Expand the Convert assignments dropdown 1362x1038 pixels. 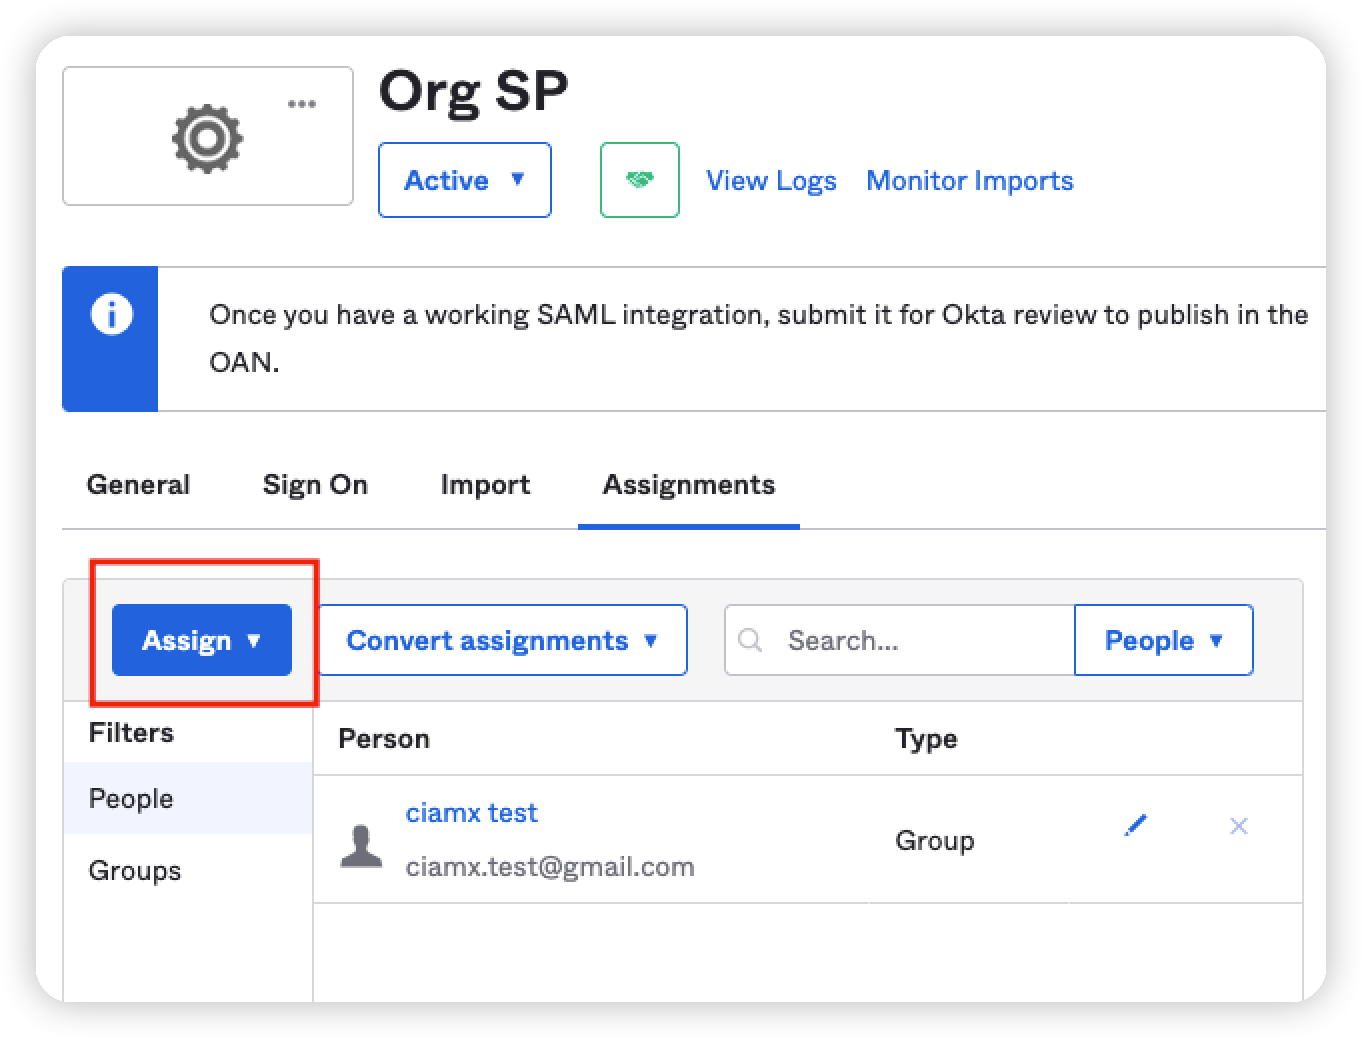click(502, 640)
